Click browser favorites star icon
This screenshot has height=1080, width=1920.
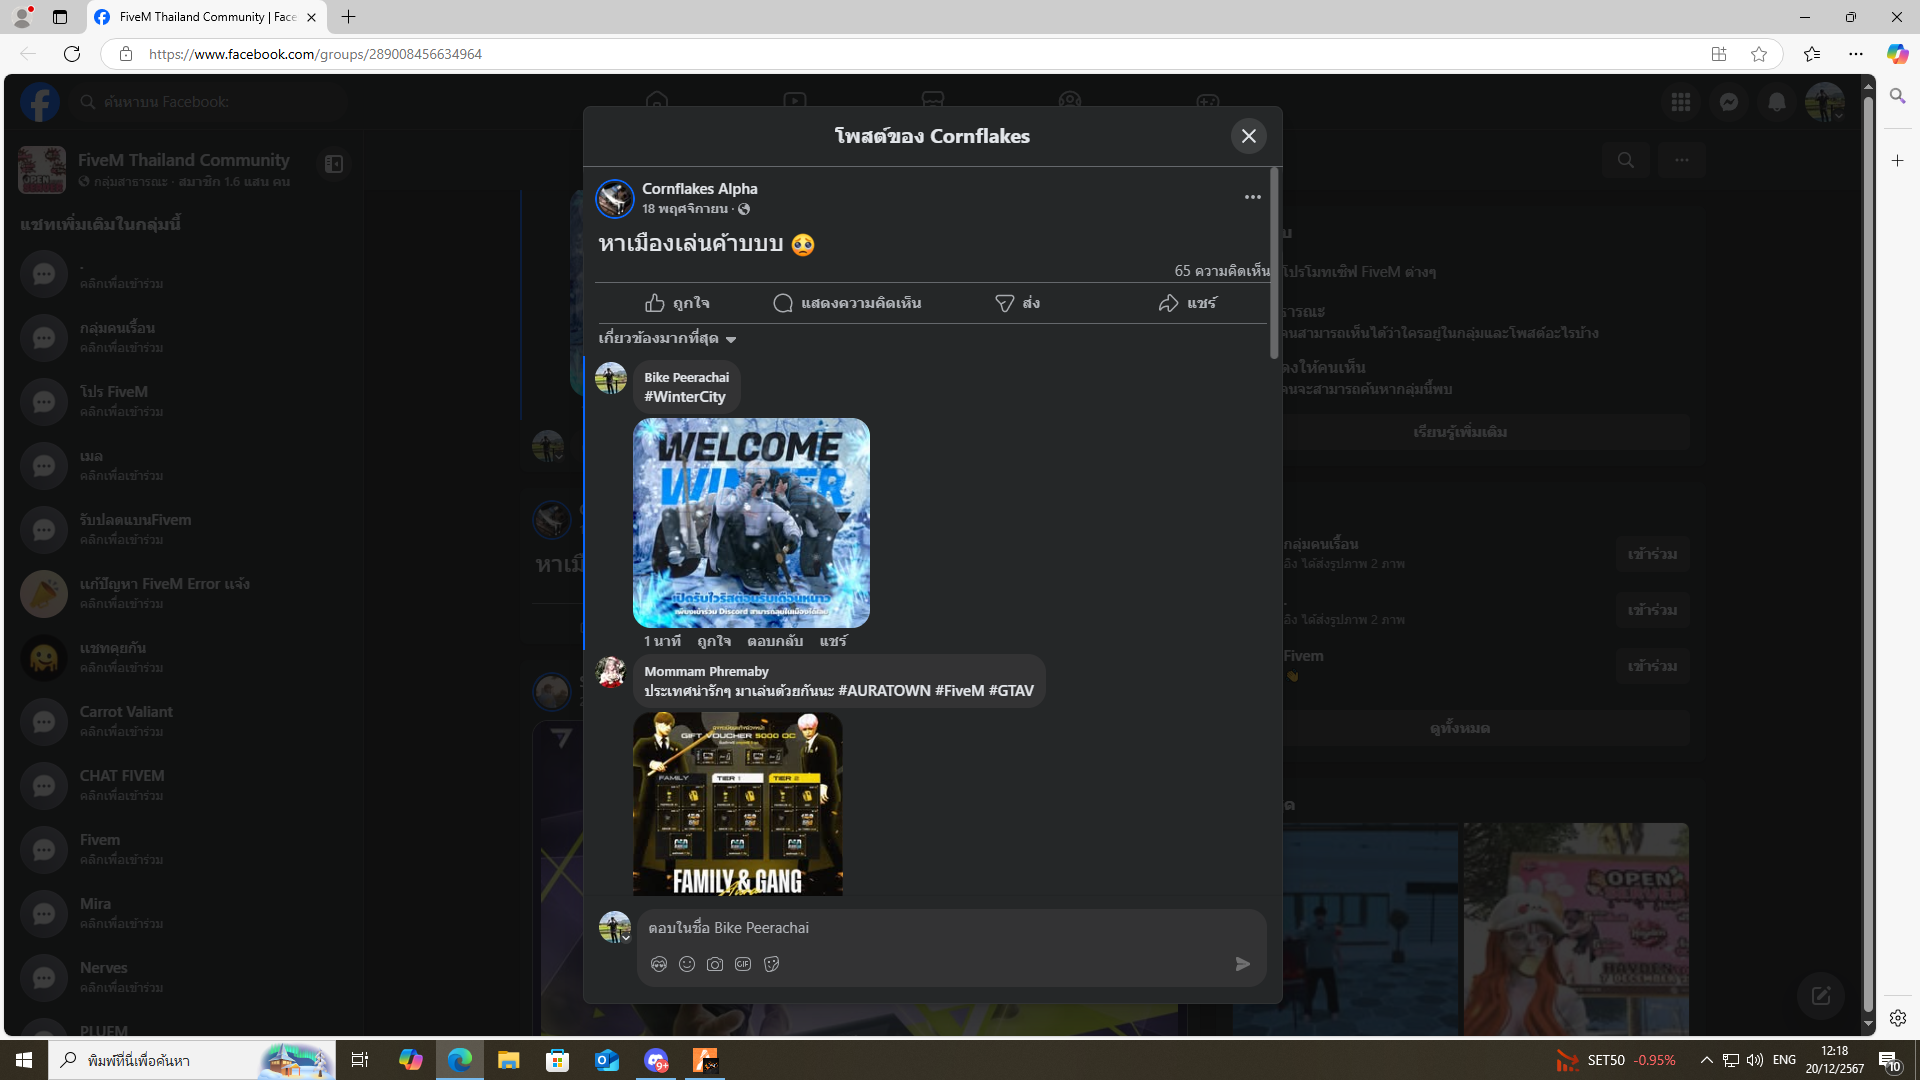[x=1758, y=54]
